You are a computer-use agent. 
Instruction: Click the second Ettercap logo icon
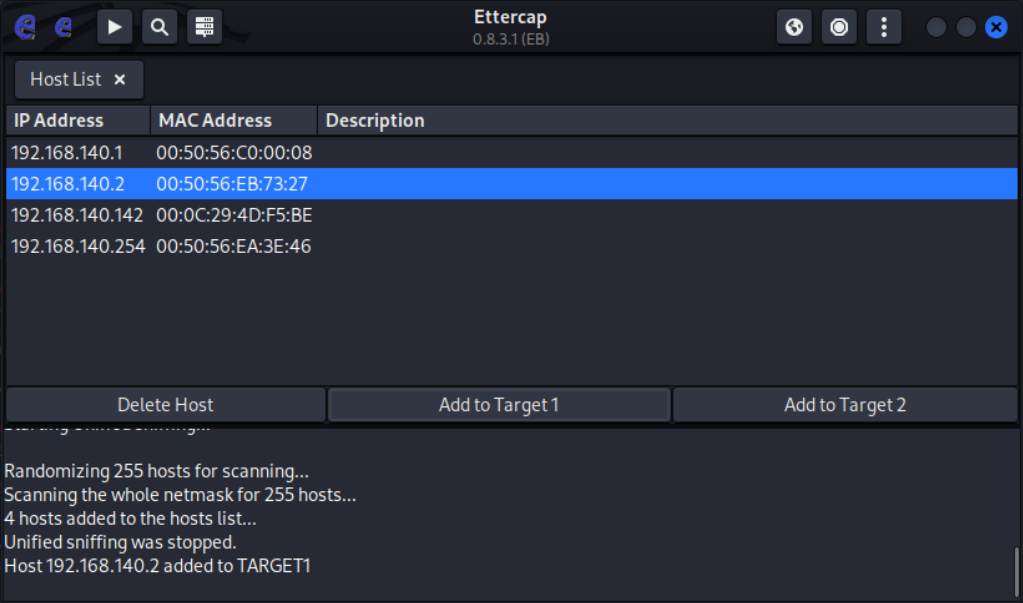coord(64,27)
